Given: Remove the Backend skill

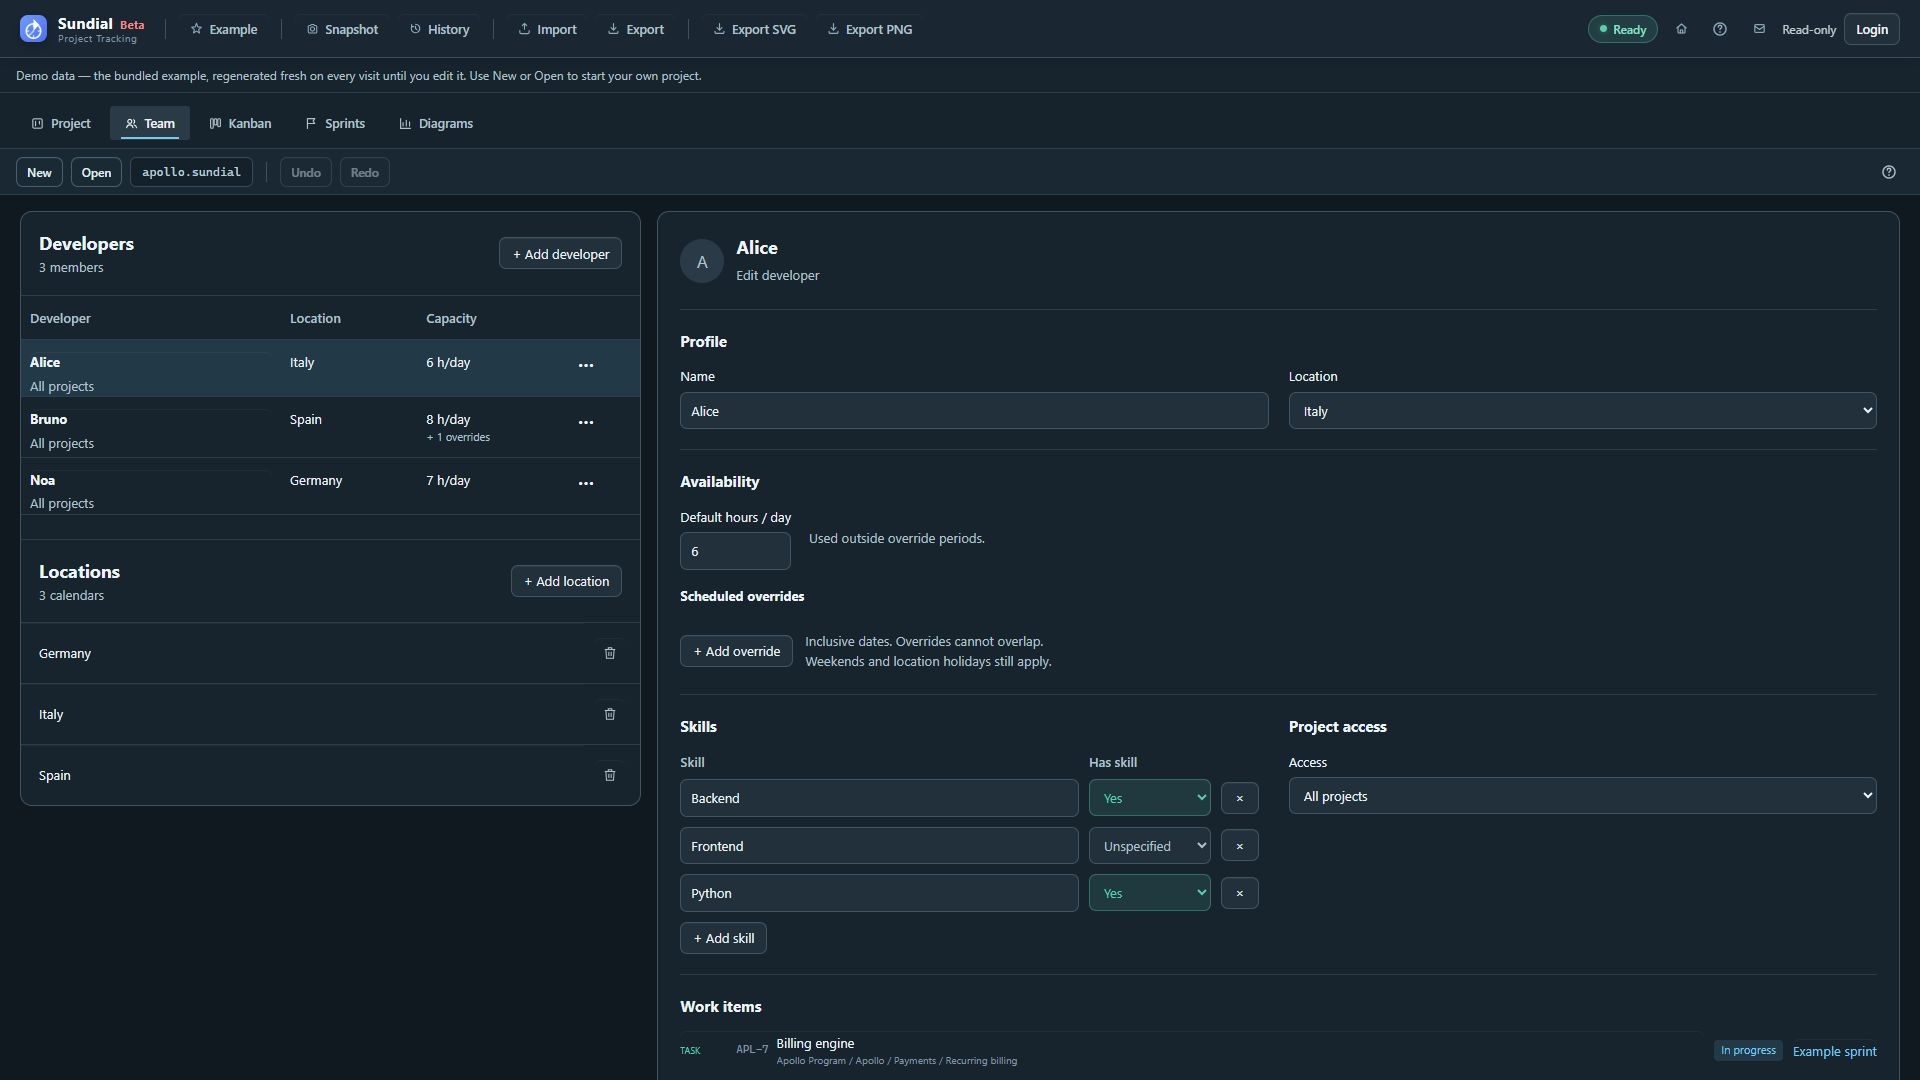Looking at the screenshot, I should coord(1239,798).
